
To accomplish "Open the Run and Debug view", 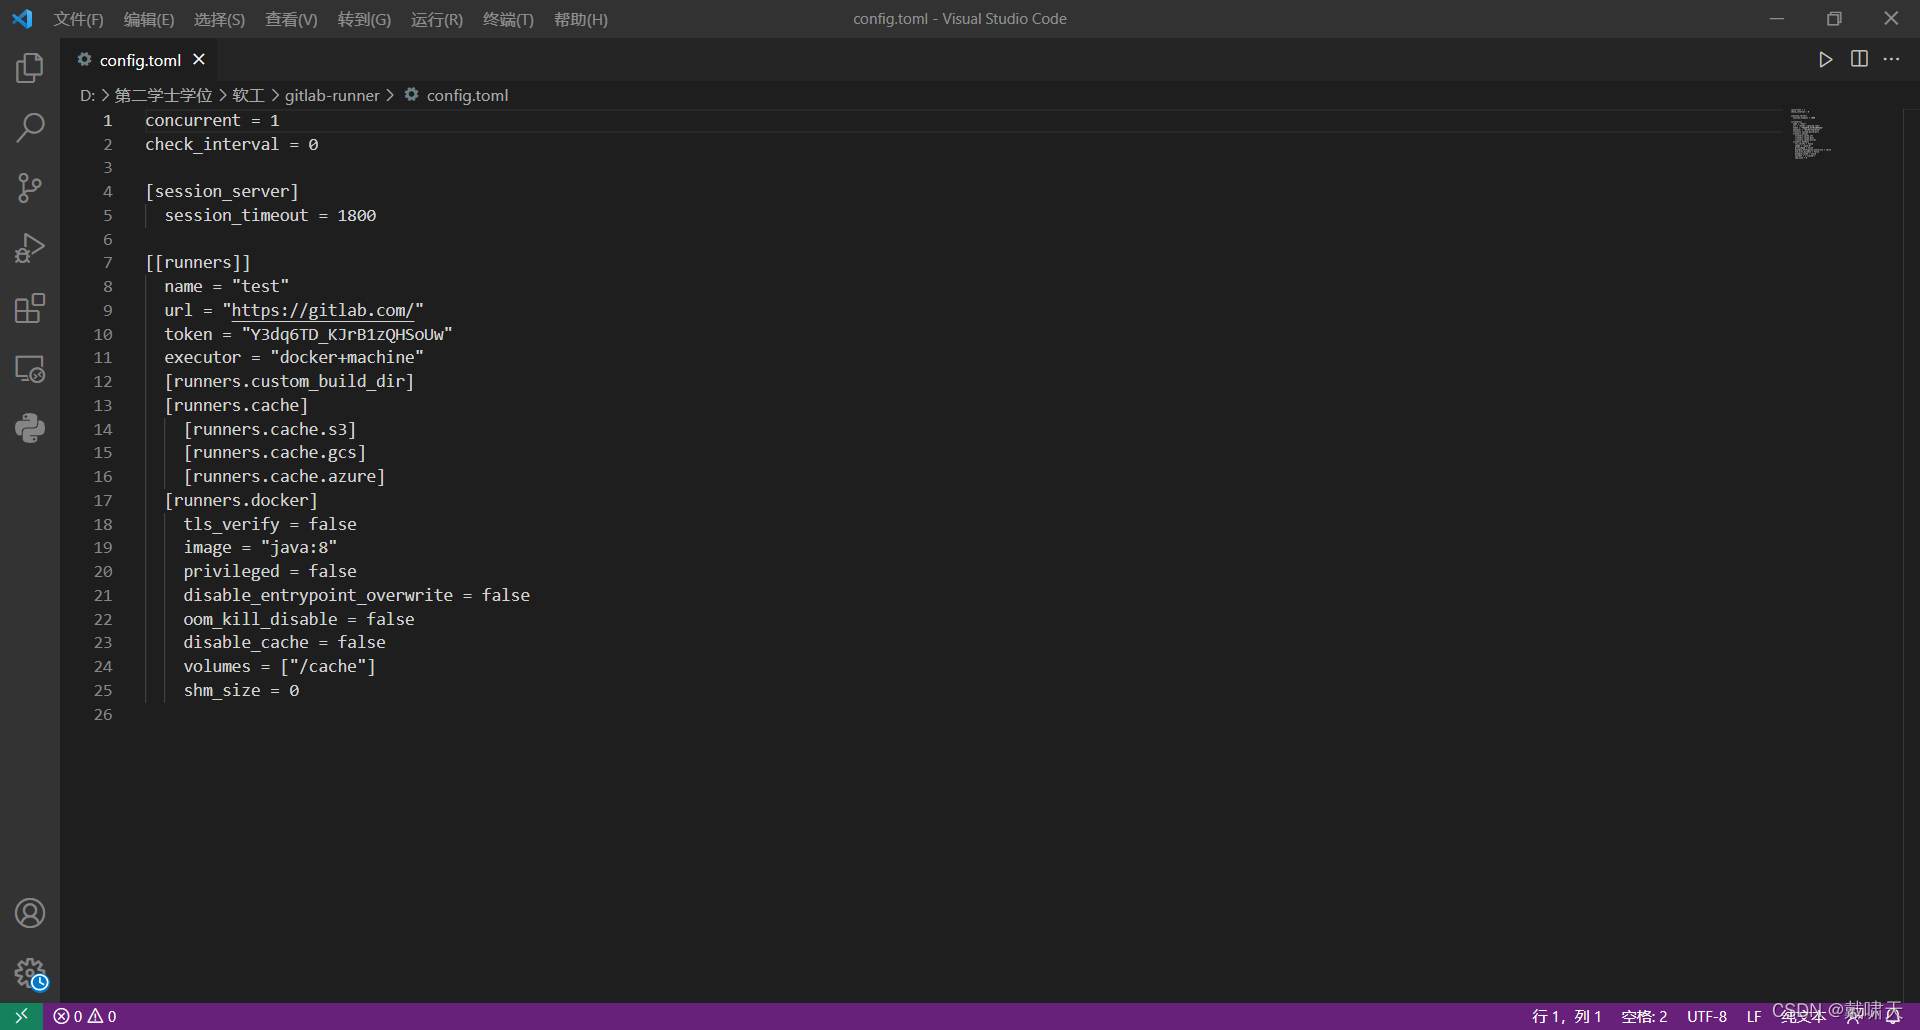I will tap(30, 248).
